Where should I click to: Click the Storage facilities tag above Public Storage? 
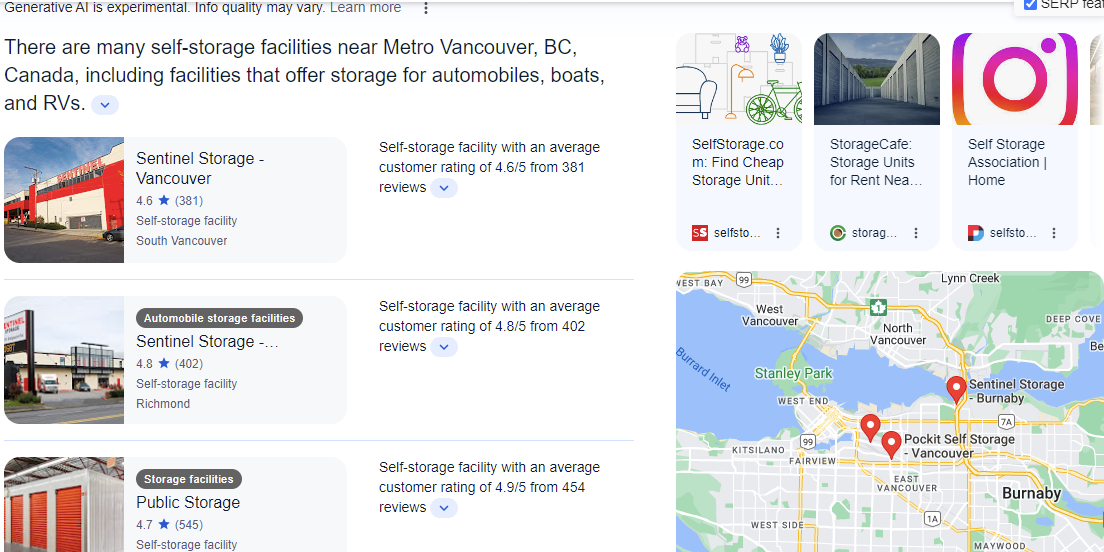(x=189, y=479)
